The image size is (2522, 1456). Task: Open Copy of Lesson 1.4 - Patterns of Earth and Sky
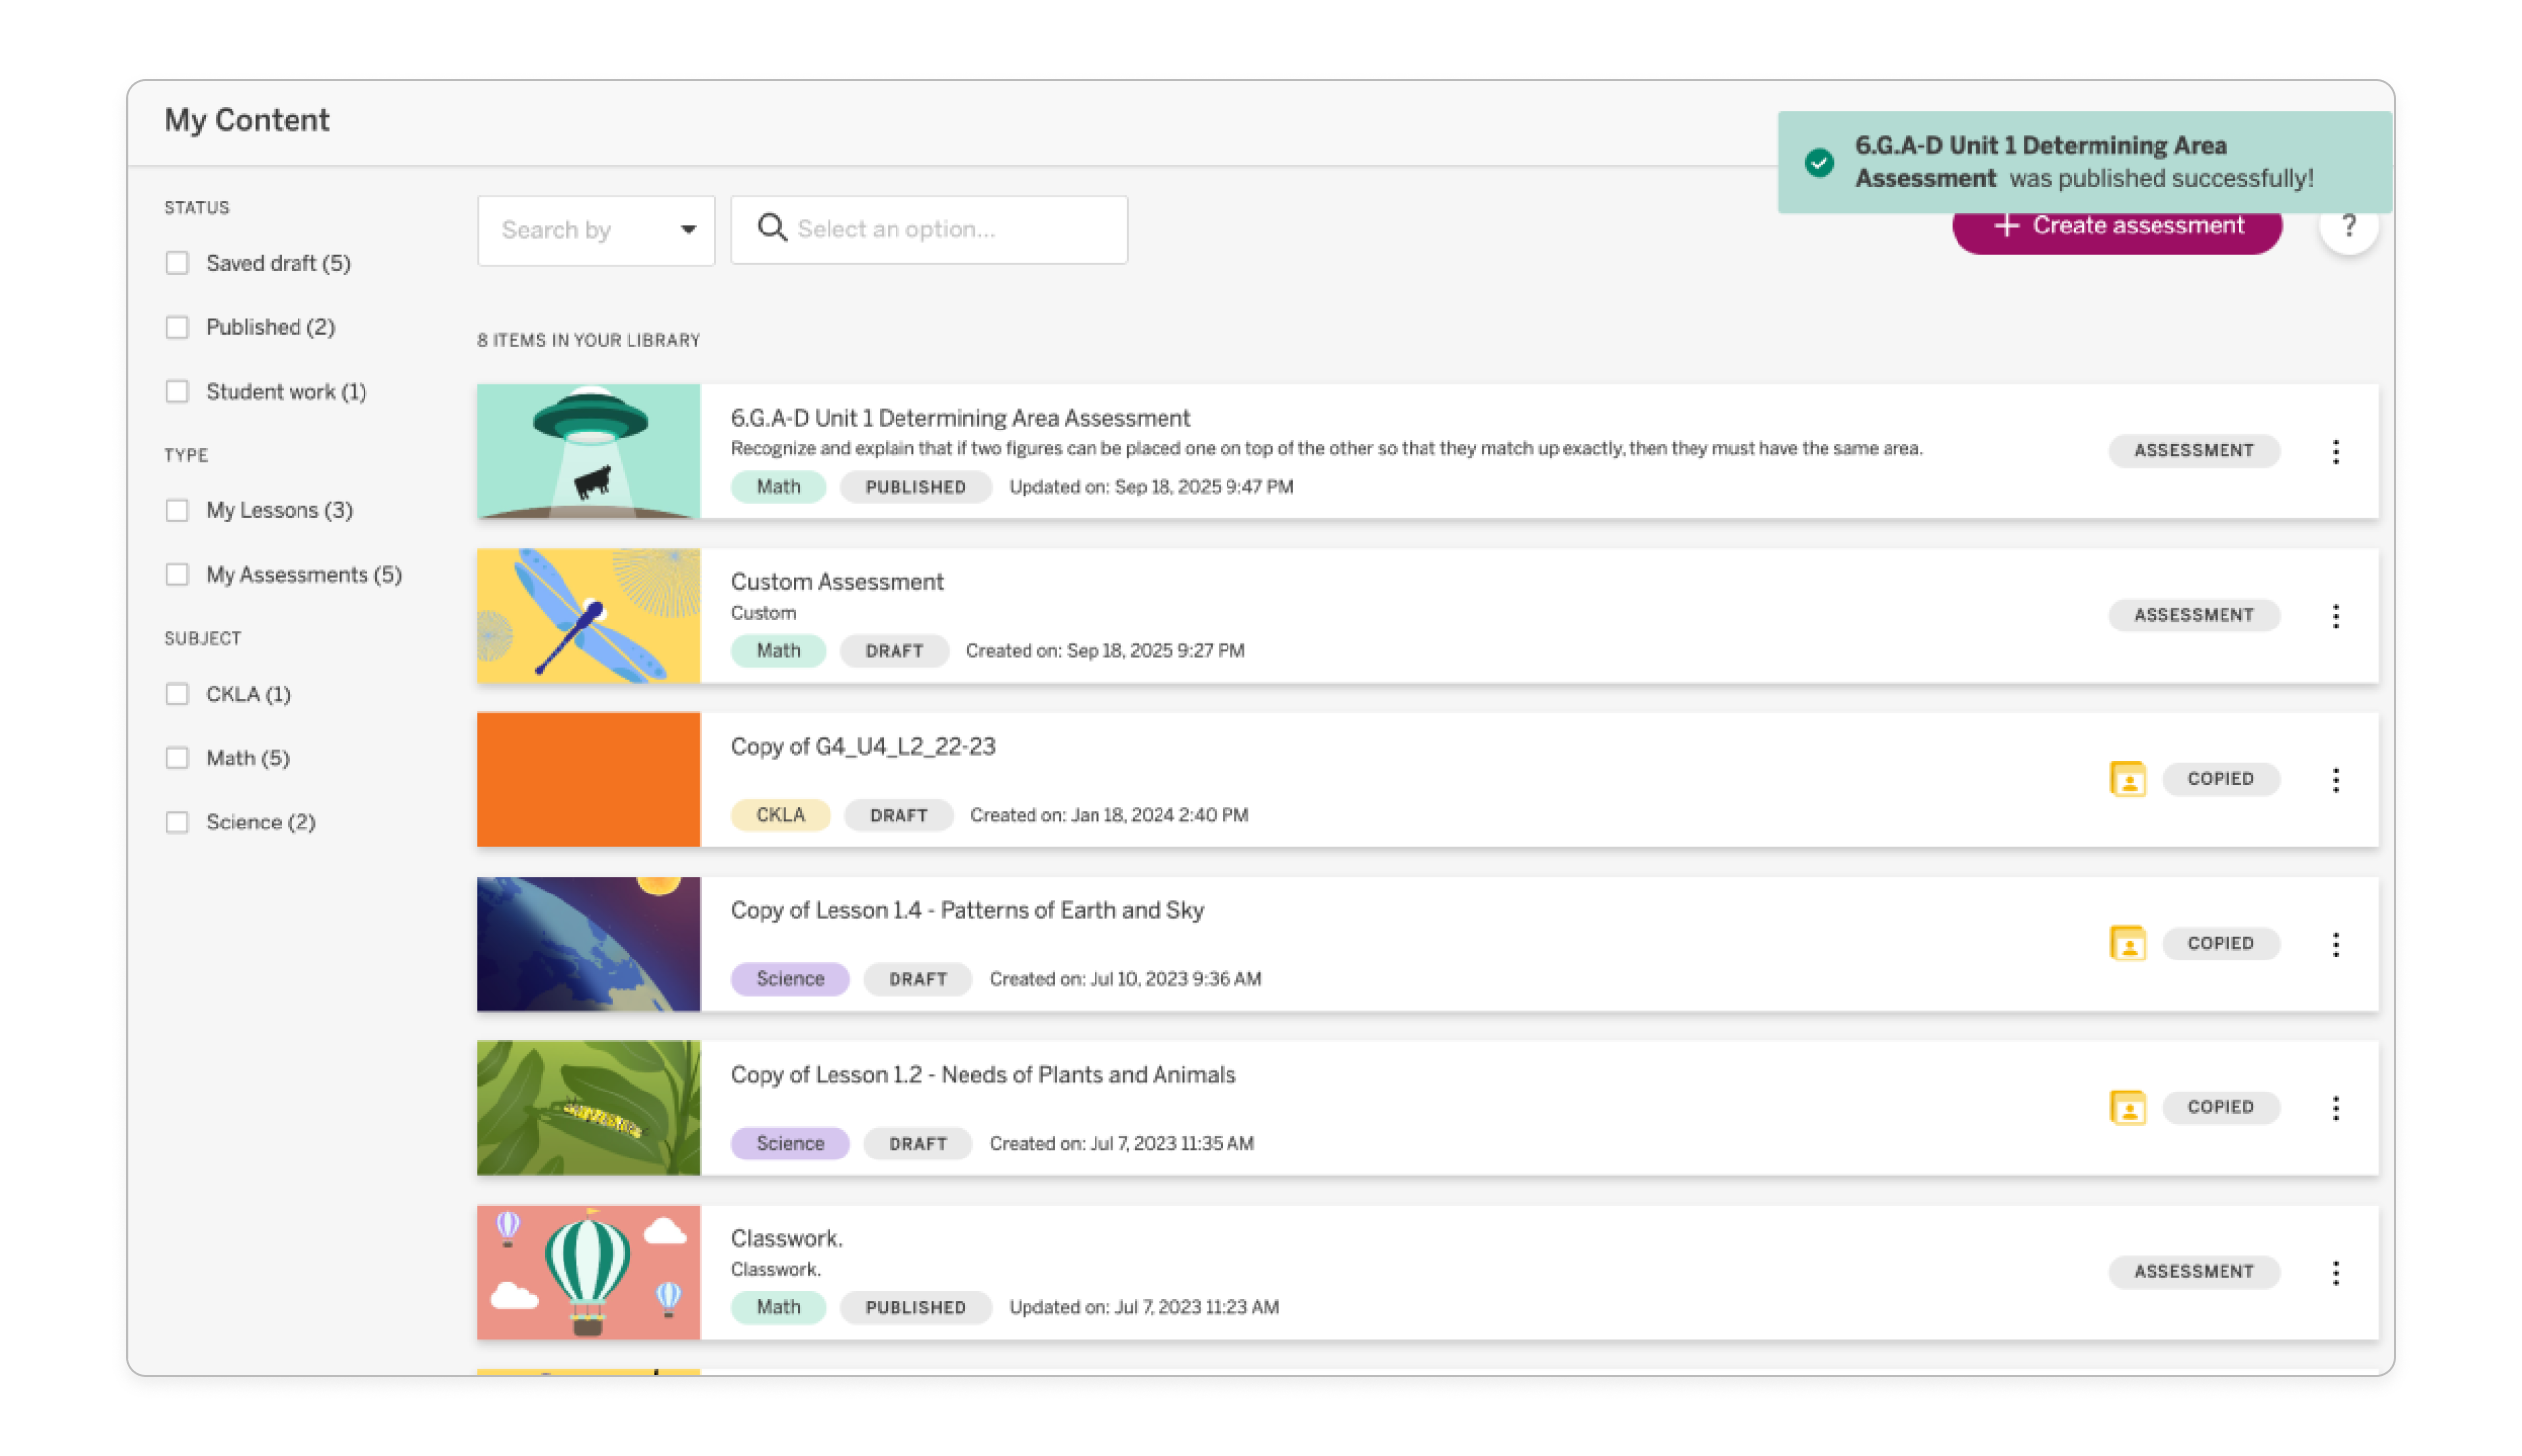point(966,910)
